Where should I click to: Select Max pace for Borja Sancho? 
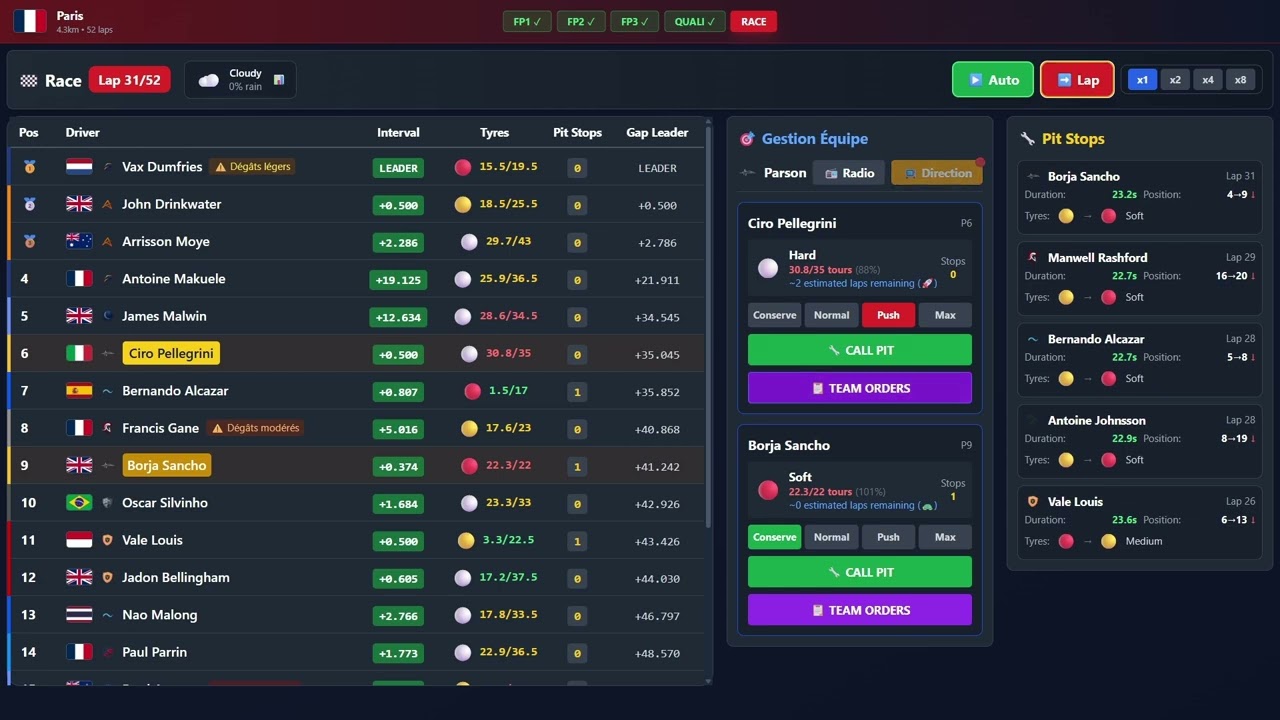tap(944, 537)
